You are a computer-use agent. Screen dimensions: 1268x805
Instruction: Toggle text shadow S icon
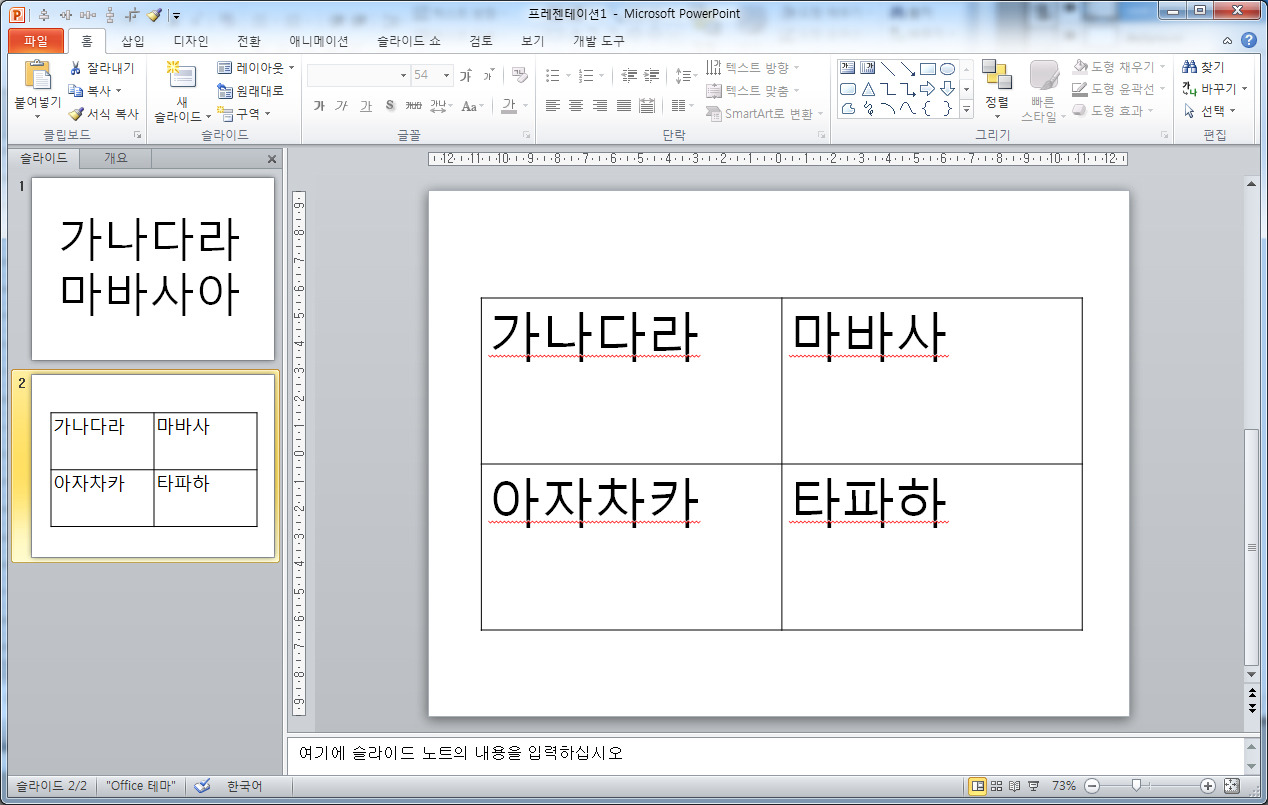click(389, 106)
